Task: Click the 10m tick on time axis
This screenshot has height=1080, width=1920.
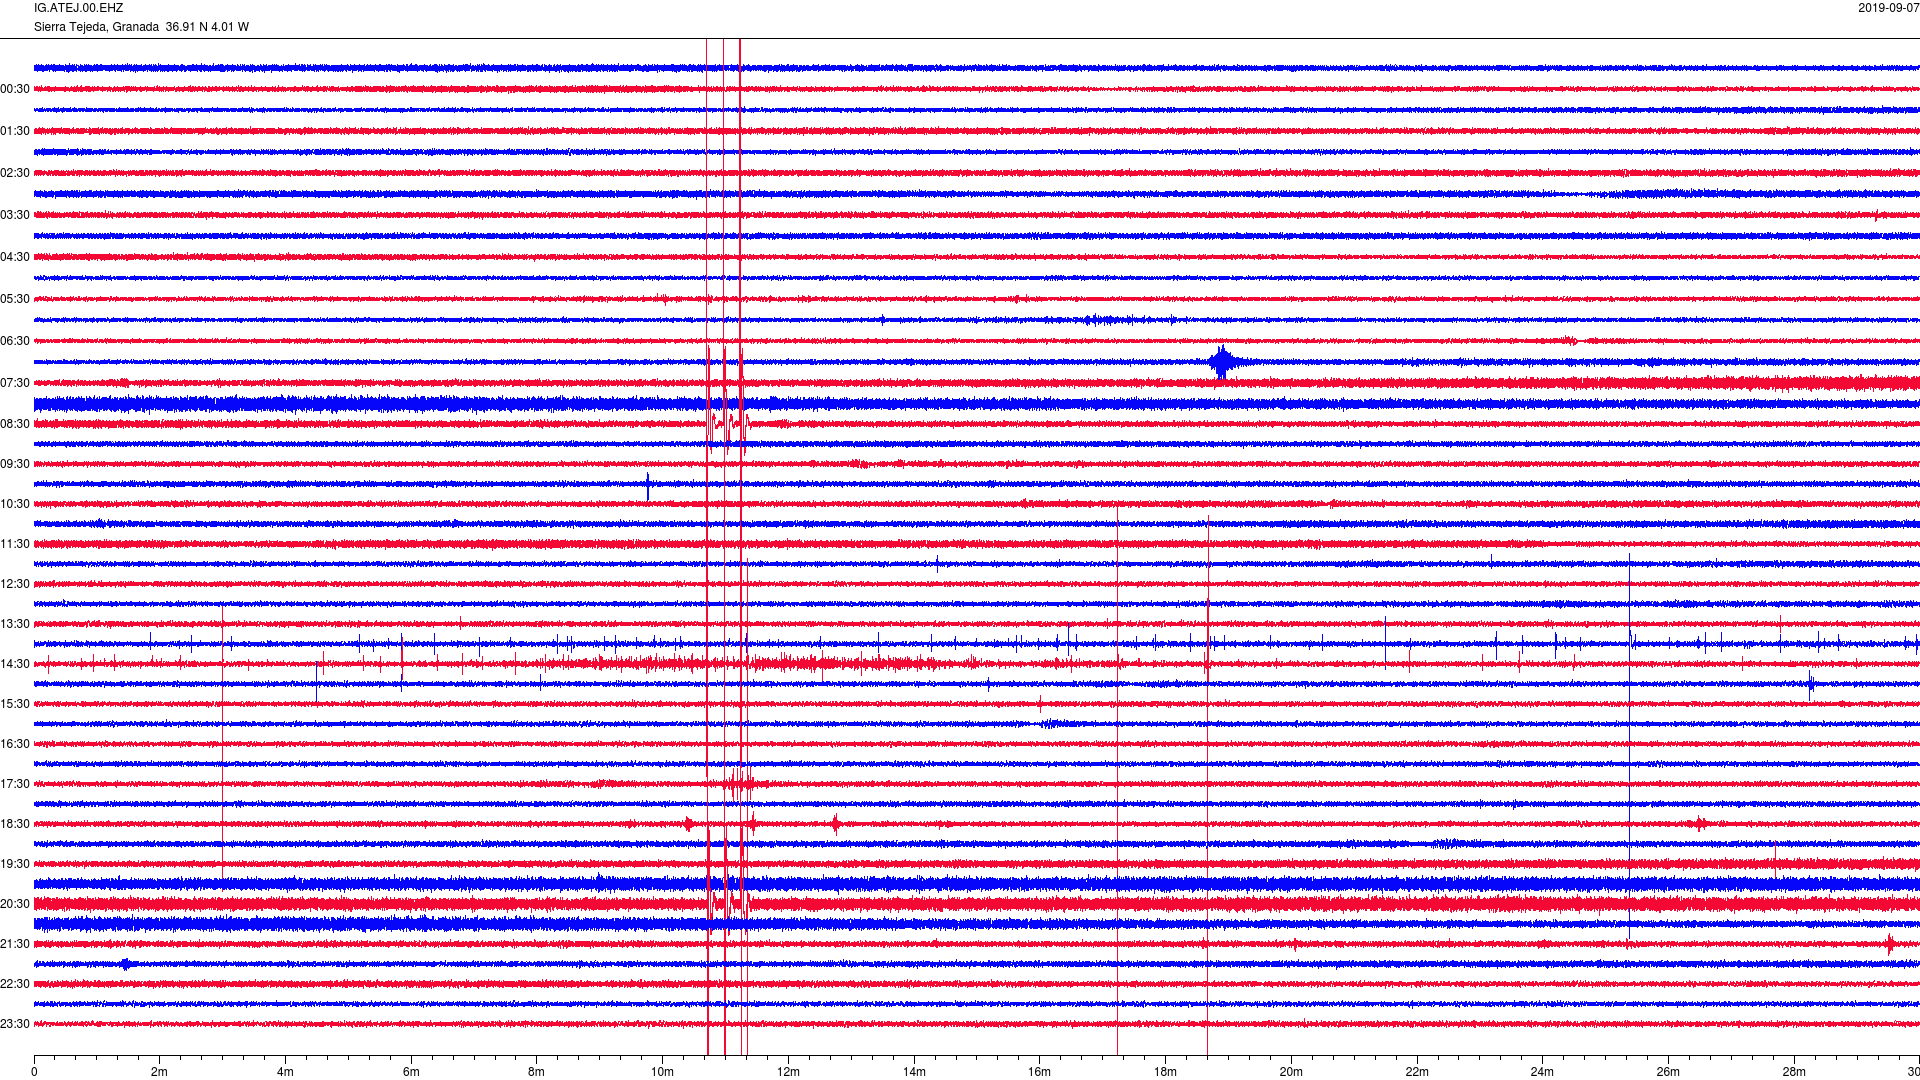Action: click(663, 1072)
